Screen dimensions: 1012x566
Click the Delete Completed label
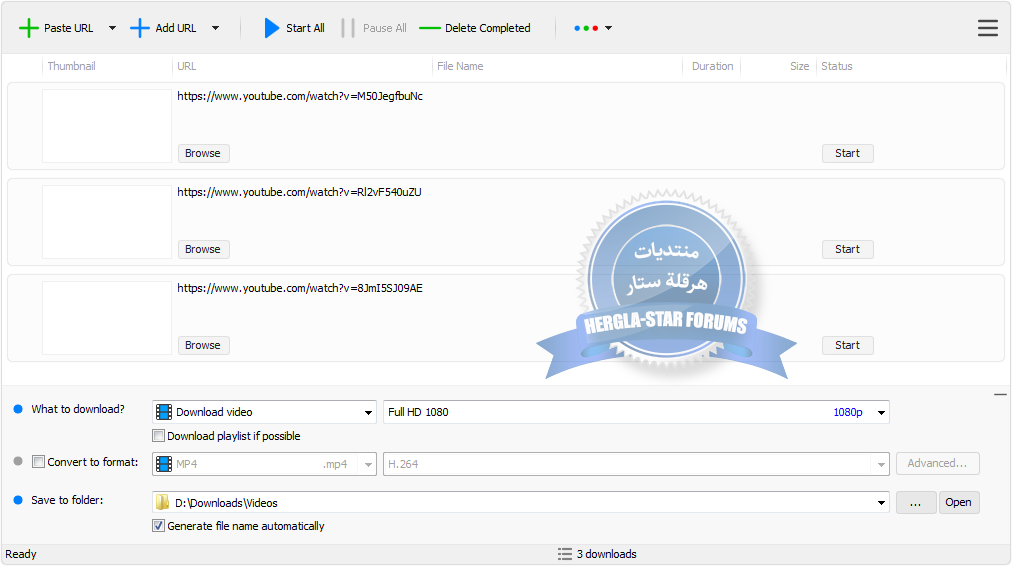coord(487,28)
